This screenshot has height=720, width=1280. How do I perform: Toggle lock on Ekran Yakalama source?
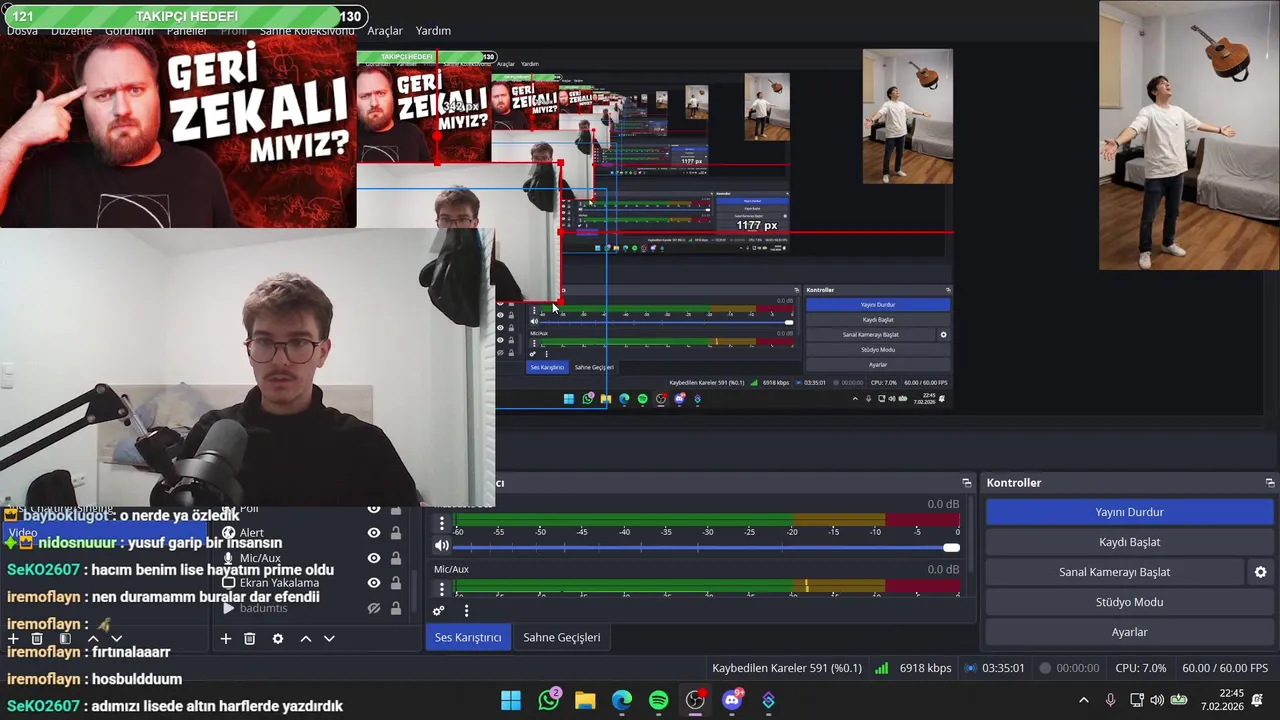[x=396, y=583]
